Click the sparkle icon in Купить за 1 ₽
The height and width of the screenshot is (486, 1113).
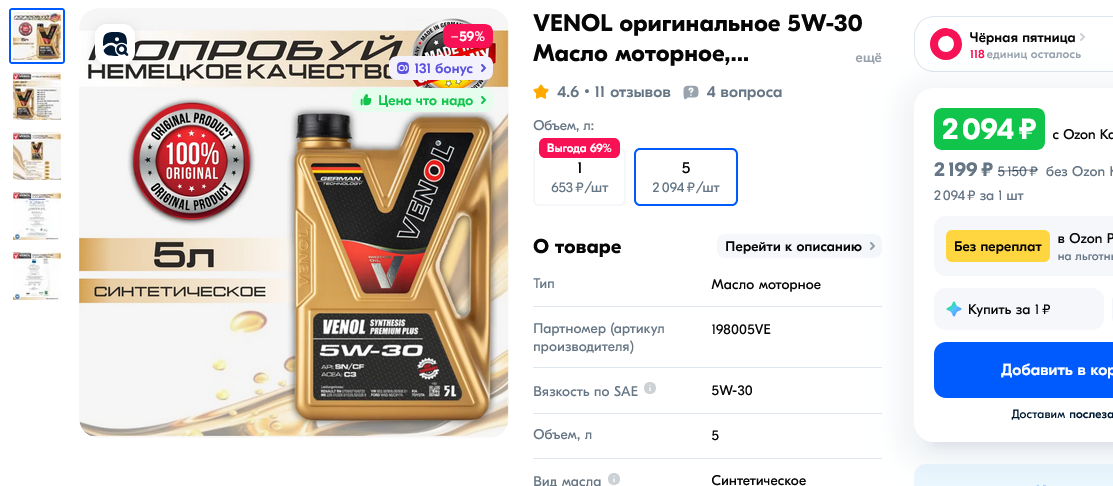coord(954,309)
